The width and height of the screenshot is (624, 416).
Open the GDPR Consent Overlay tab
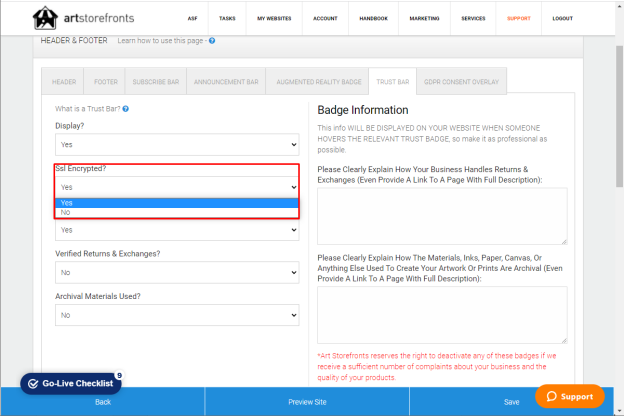(461, 82)
